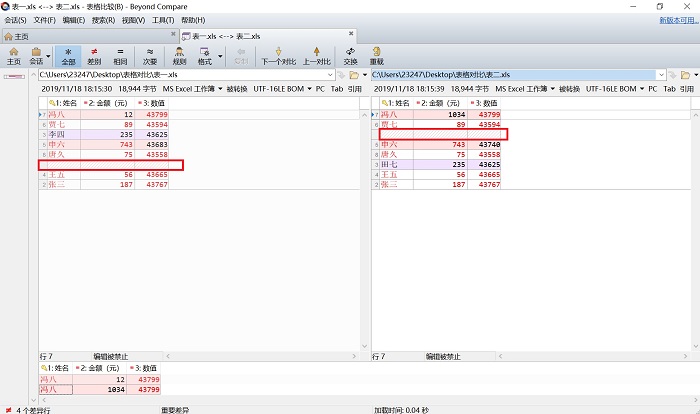Expand the dropdown arrow beside 格式
Screen dimensions: 700x414
click(x=220, y=56)
